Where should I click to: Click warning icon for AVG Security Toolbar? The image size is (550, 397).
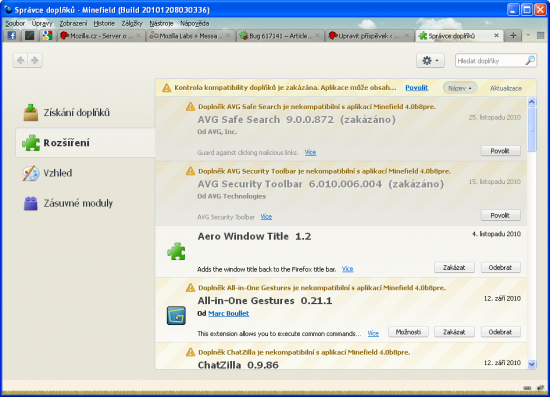click(x=190, y=171)
